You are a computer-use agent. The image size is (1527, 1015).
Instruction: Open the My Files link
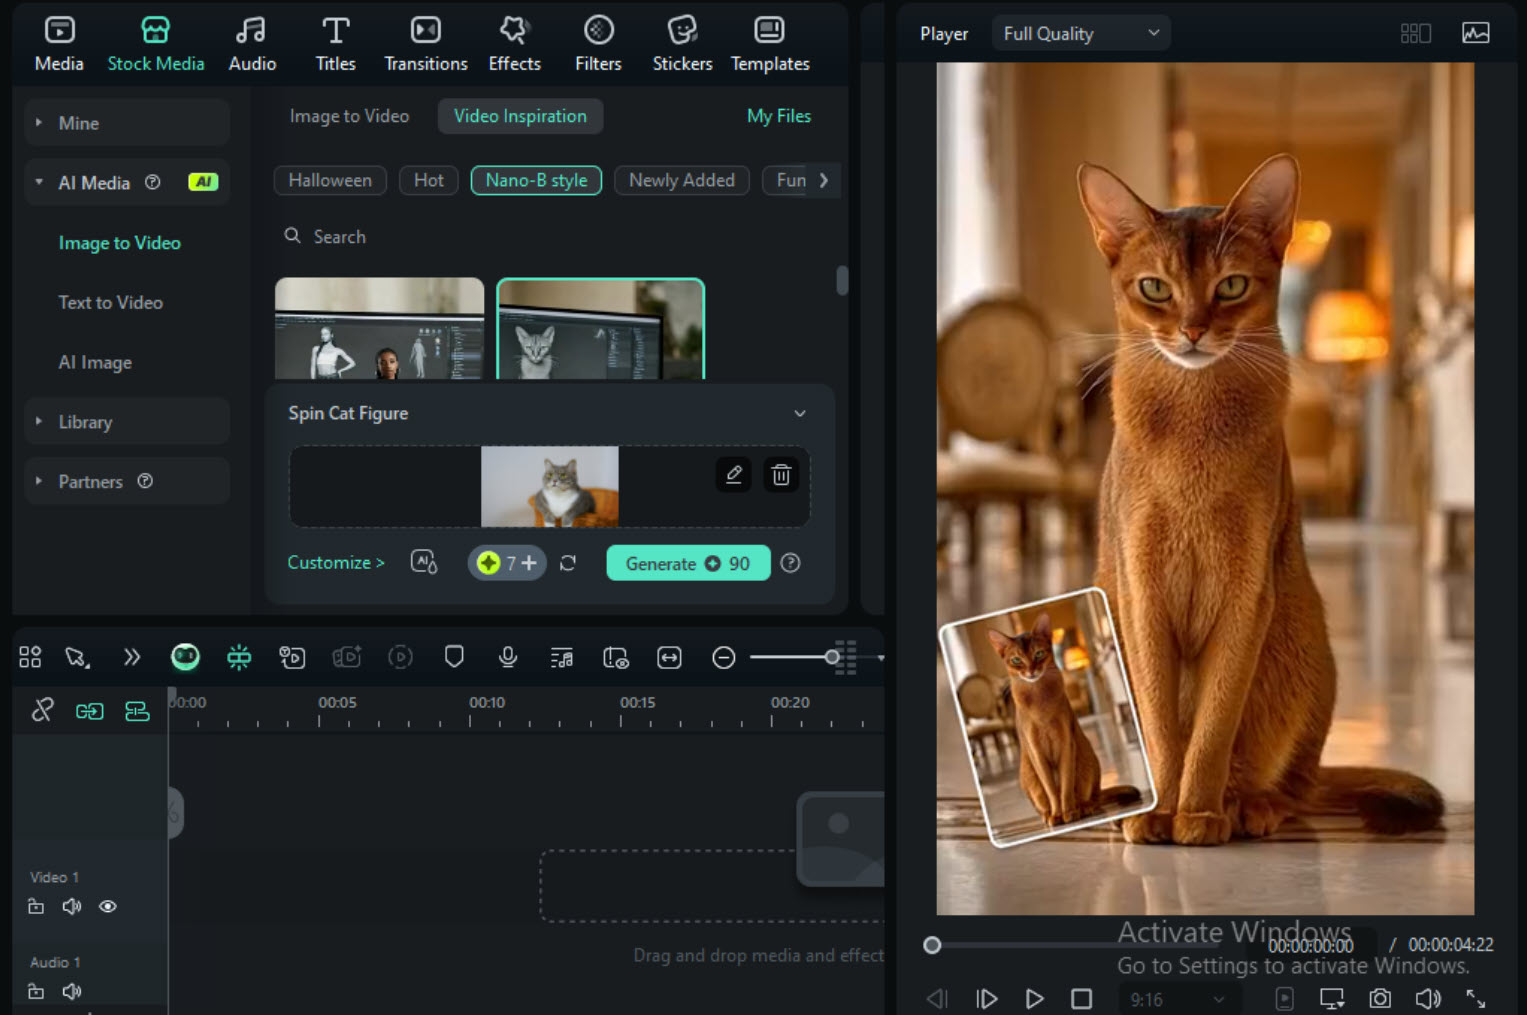coord(778,116)
